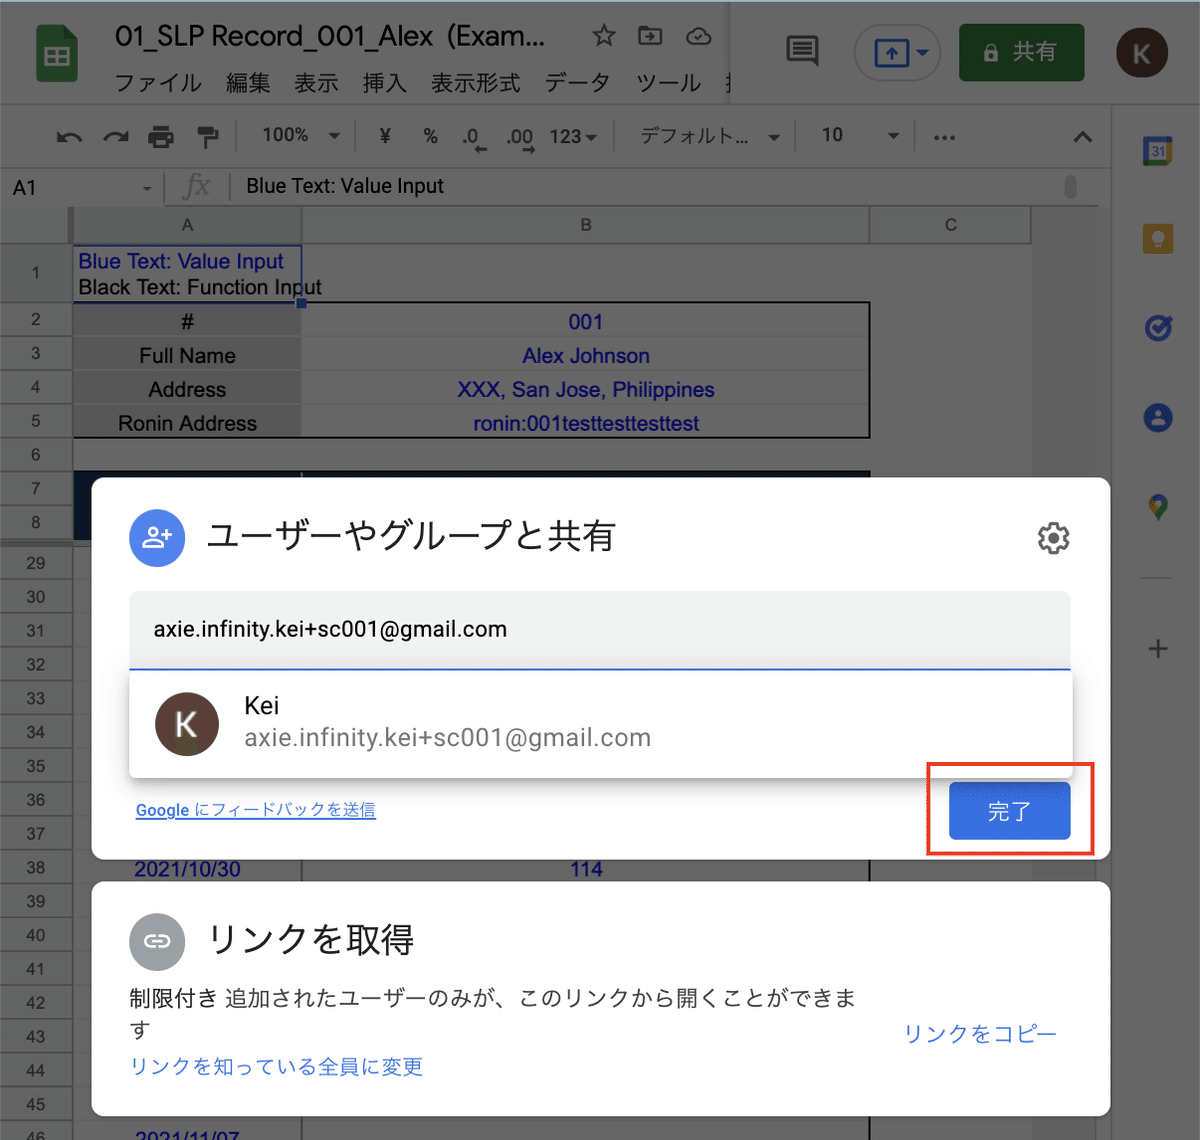
Task: Open the Google Maps side panel
Action: pyautogui.click(x=1158, y=507)
